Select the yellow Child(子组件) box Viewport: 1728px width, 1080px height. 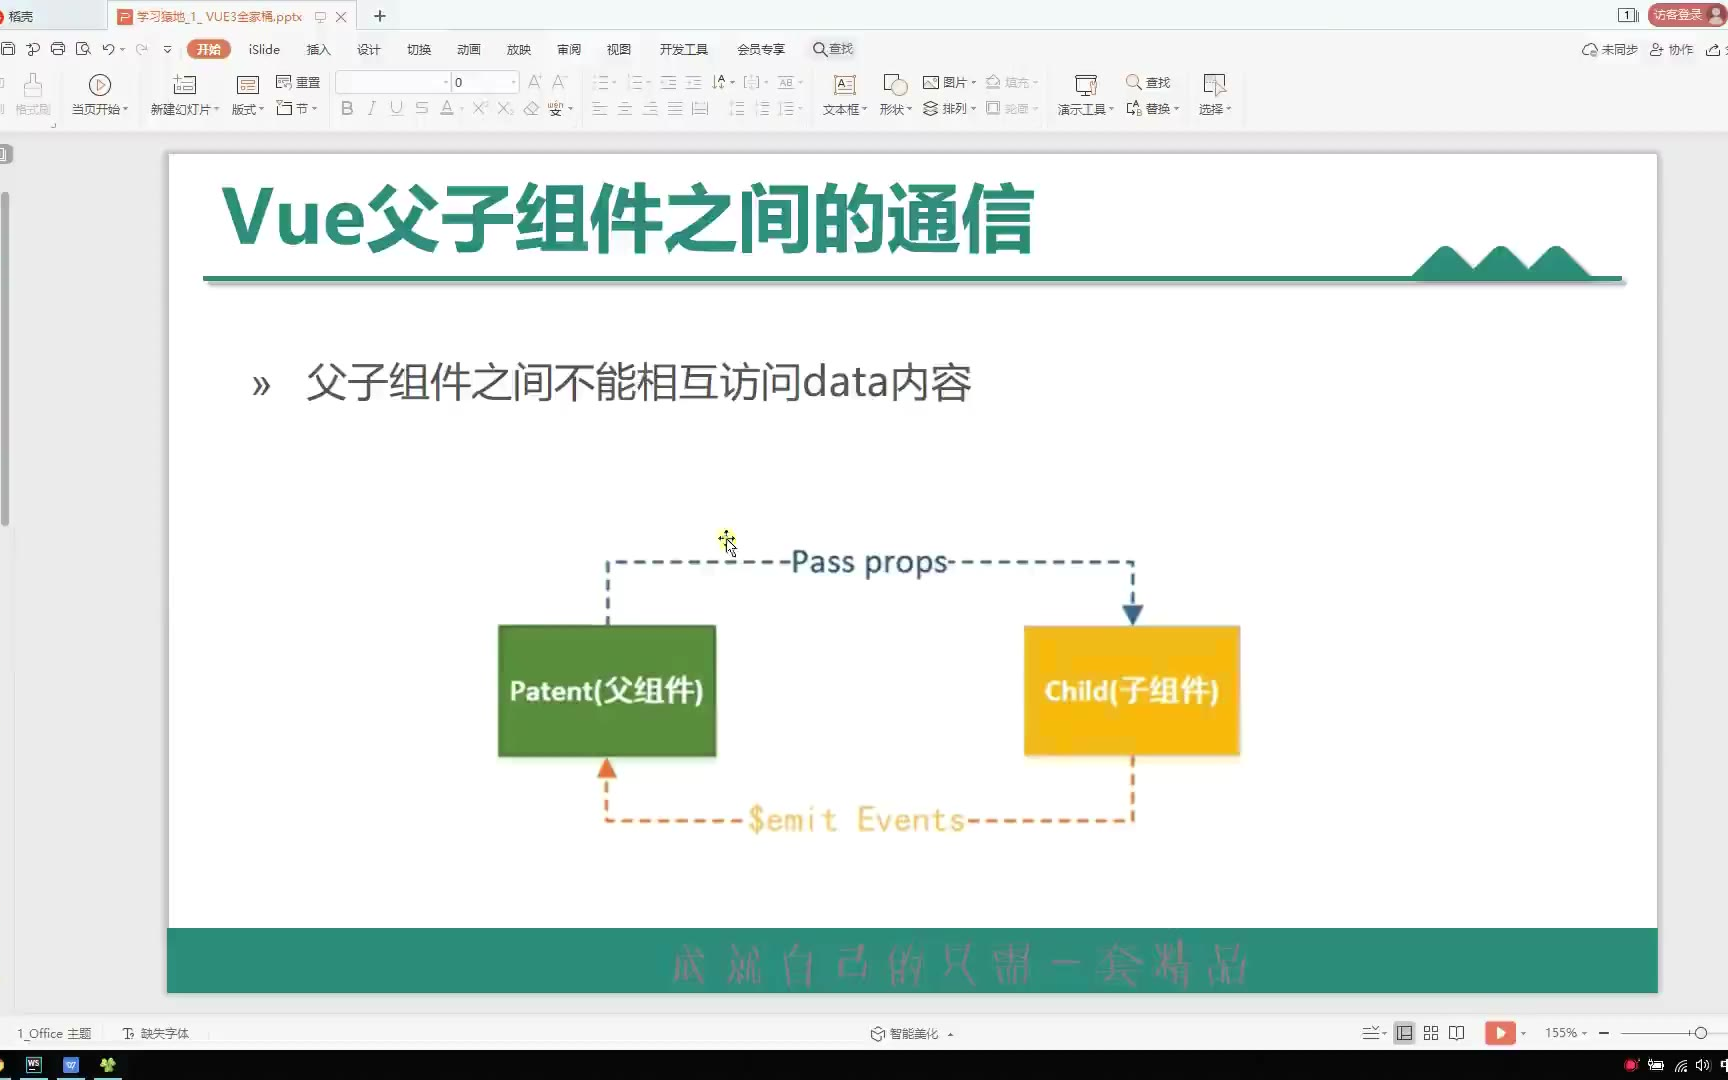click(1132, 691)
